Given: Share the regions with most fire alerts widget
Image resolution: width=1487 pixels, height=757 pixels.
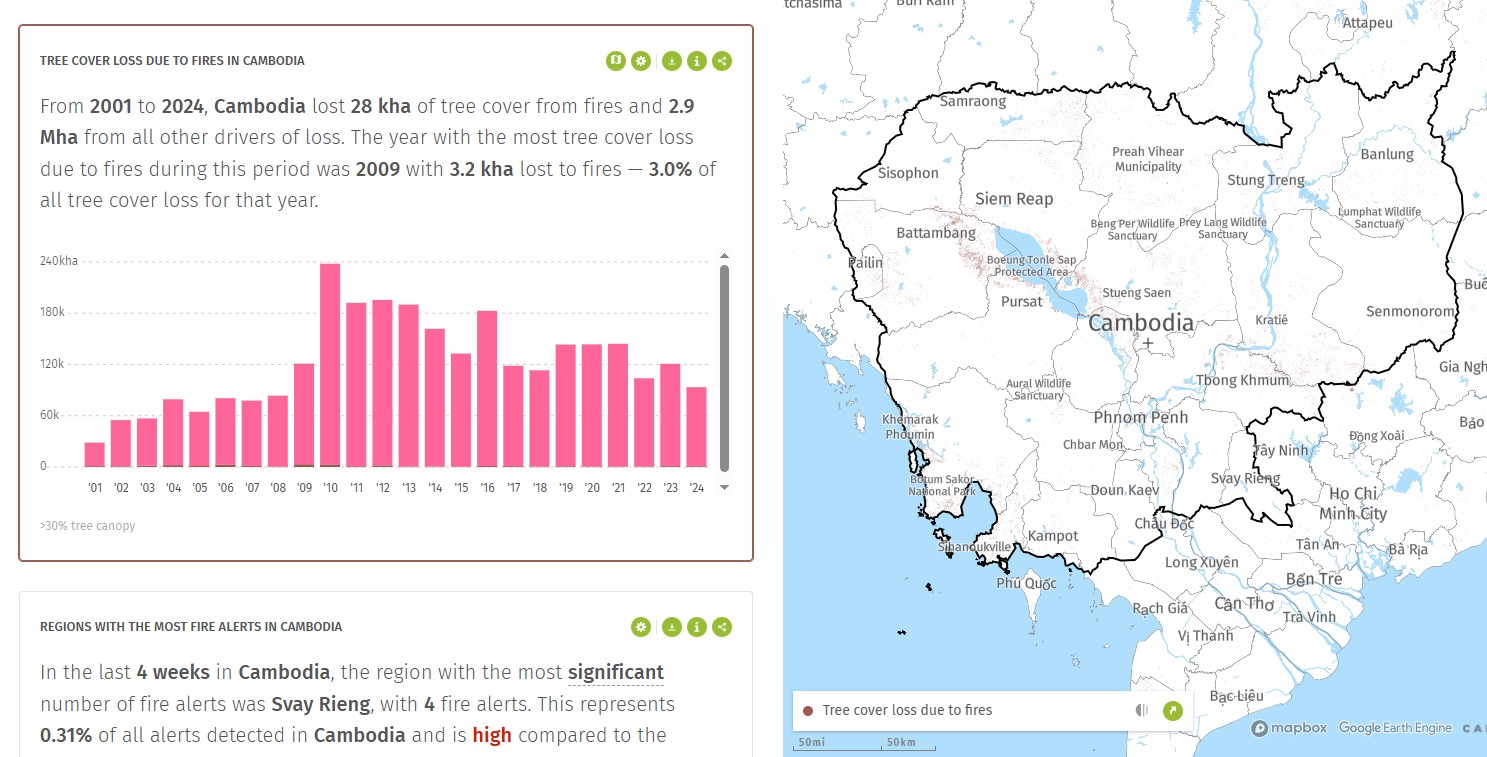Looking at the screenshot, I should (x=722, y=627).
